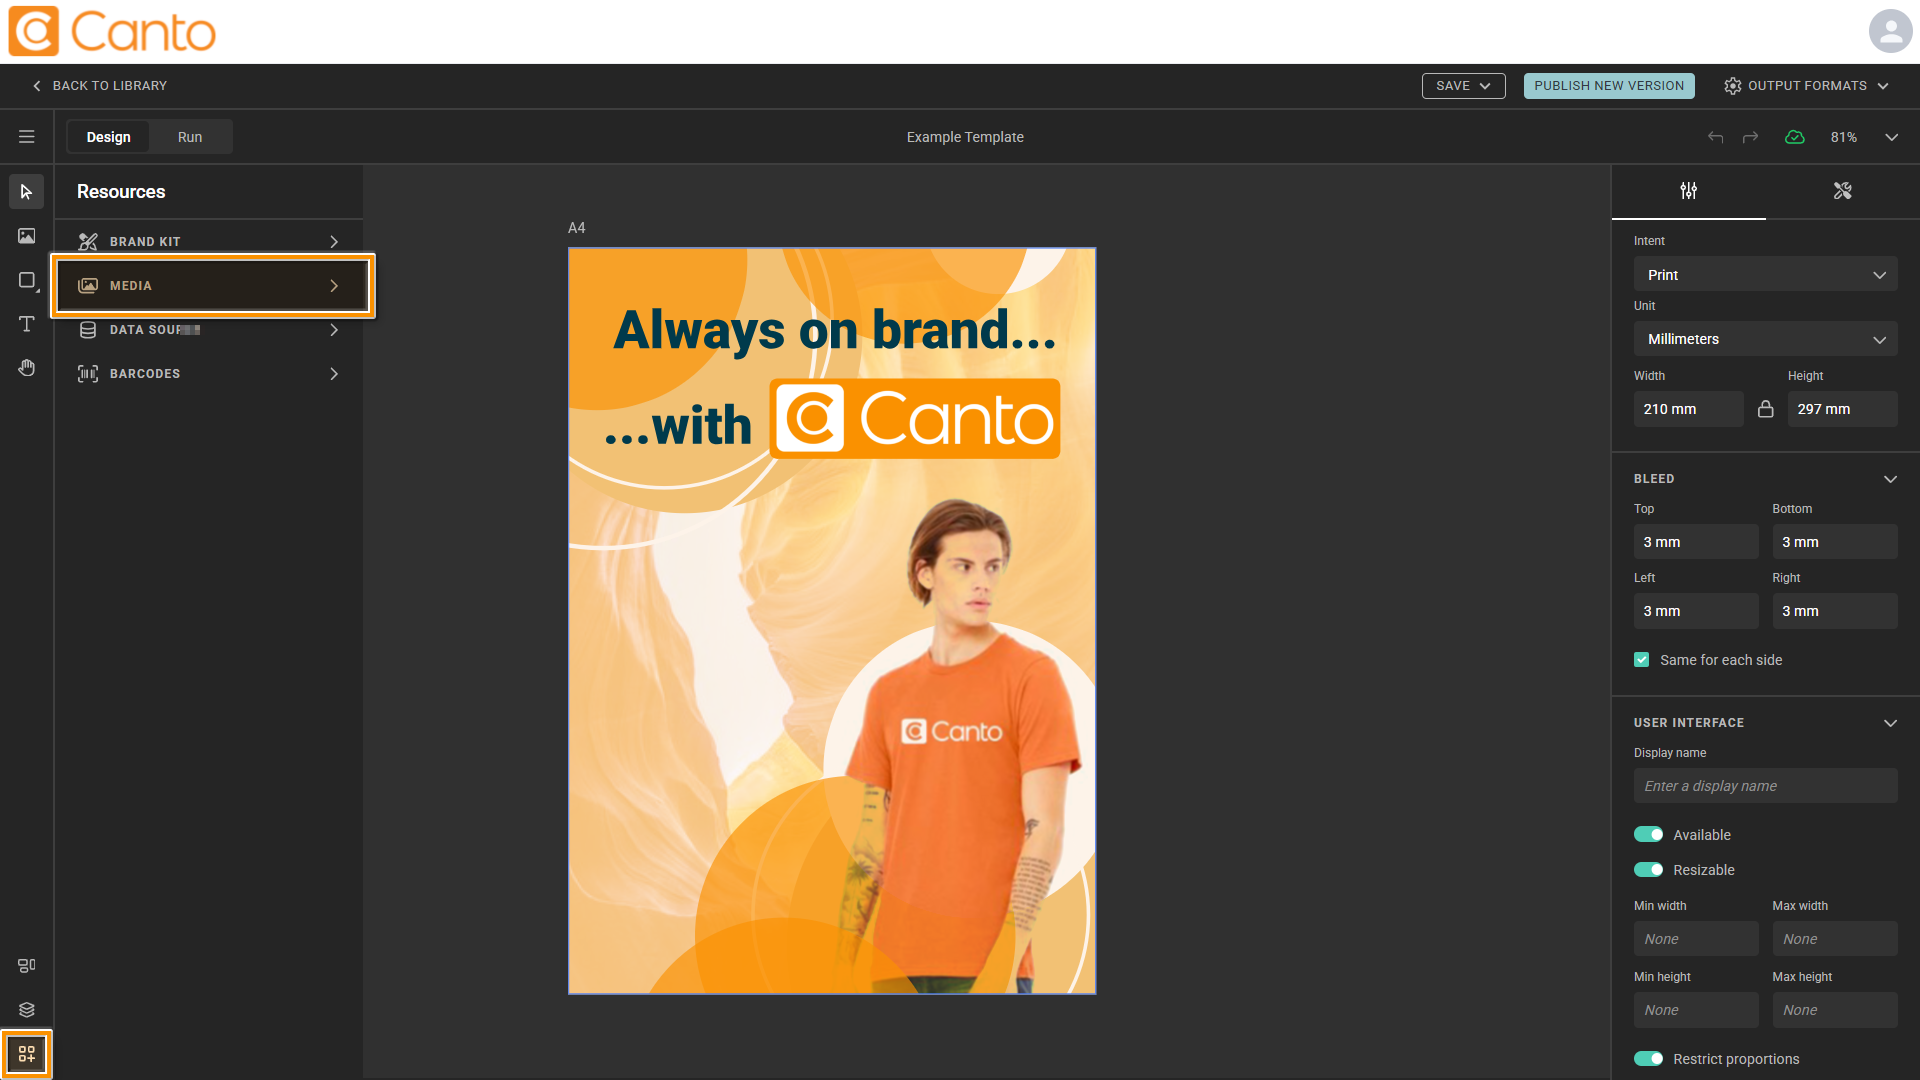Image resolution: width=1920 pixels, height=1080 pixels.
Task: Click the Media image icon
Action: [x=88, y=286]
